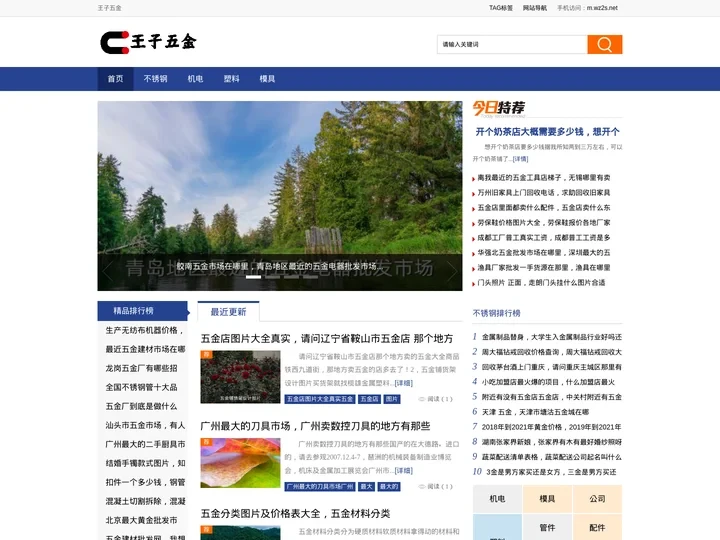720x540 pixels.
Task: Open ranking item 6 天津 五金
Action: [x=535, y=412]
